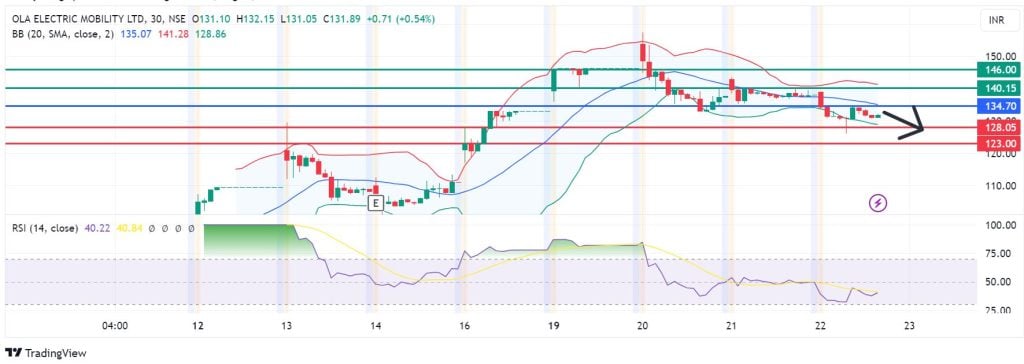This screenshot has height=364, width=1024.
Task: Click the 04:00 time axis label
Action: click(115, 325)
